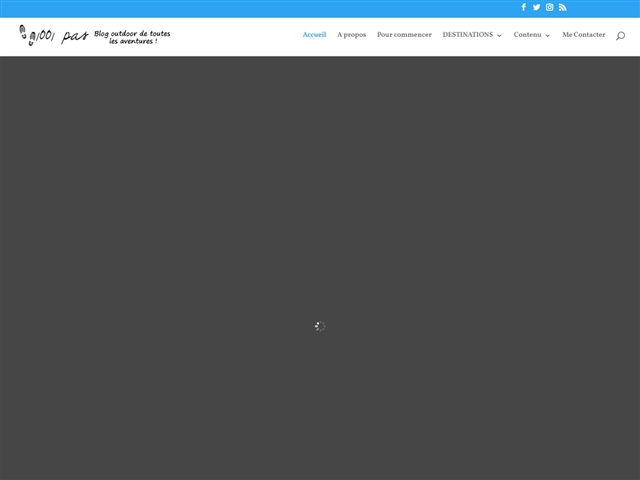
Task: Click the Me Contacter link
Action: 583,35
